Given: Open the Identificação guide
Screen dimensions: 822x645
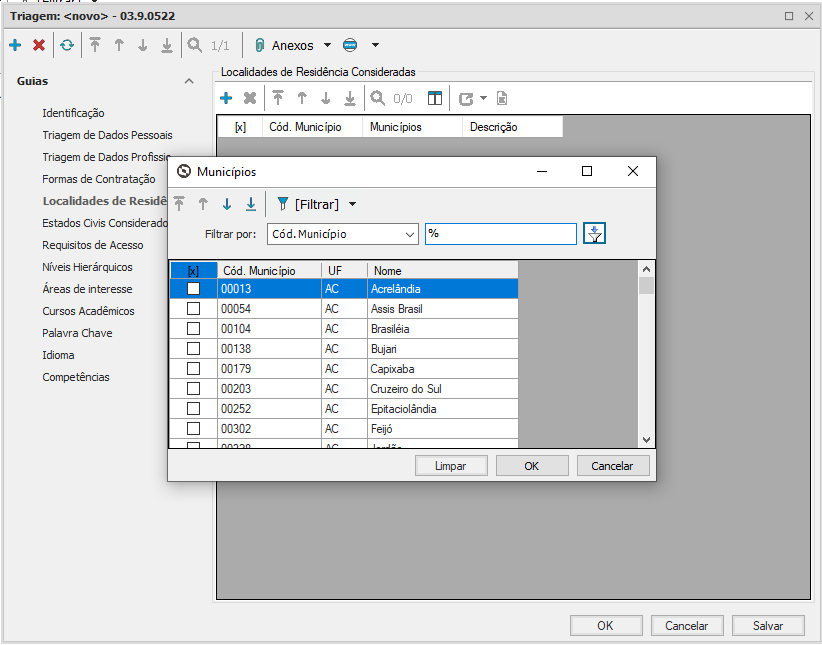Looking at the screenshot, I should pyautogui.click(x=73, y=113).
